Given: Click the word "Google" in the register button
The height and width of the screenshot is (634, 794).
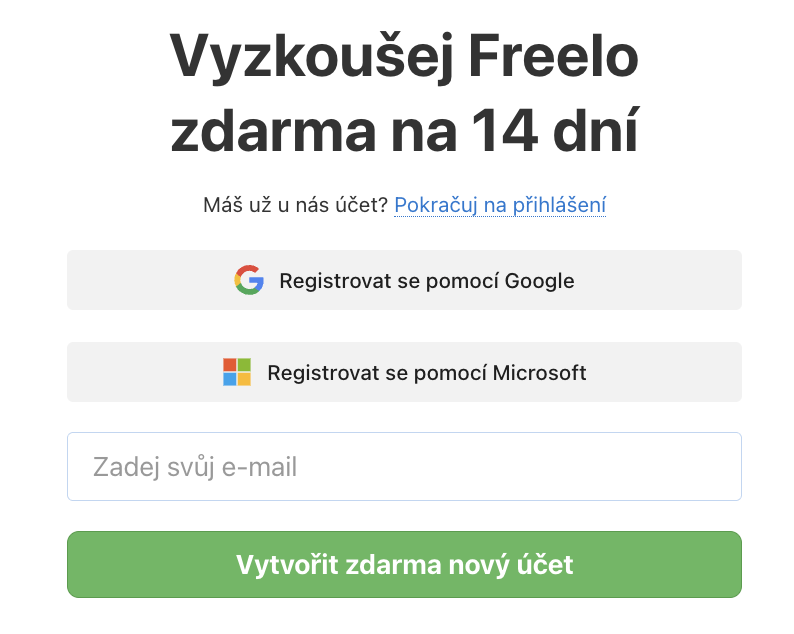Looking at the screenshot, I should point(540,280).
